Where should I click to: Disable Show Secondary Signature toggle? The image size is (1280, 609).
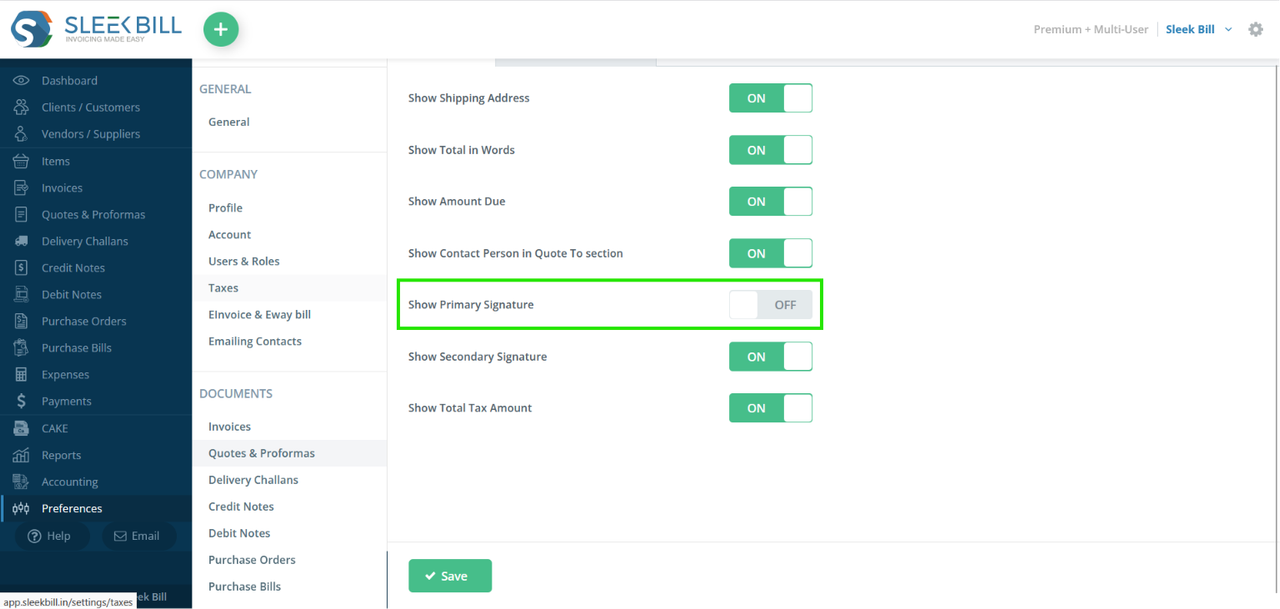point(771,356)
